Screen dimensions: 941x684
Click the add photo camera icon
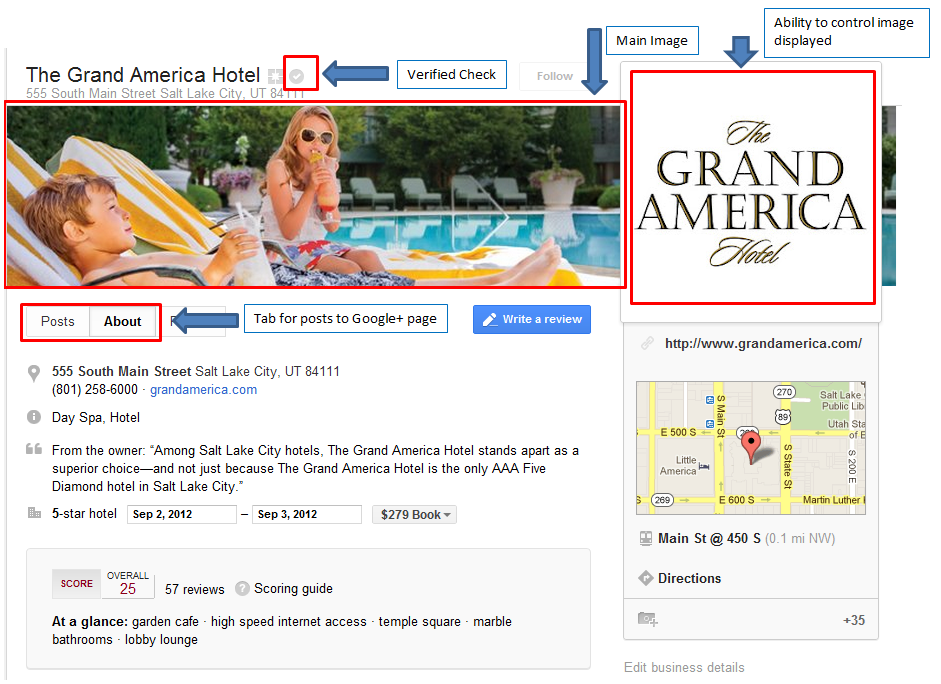648,619
